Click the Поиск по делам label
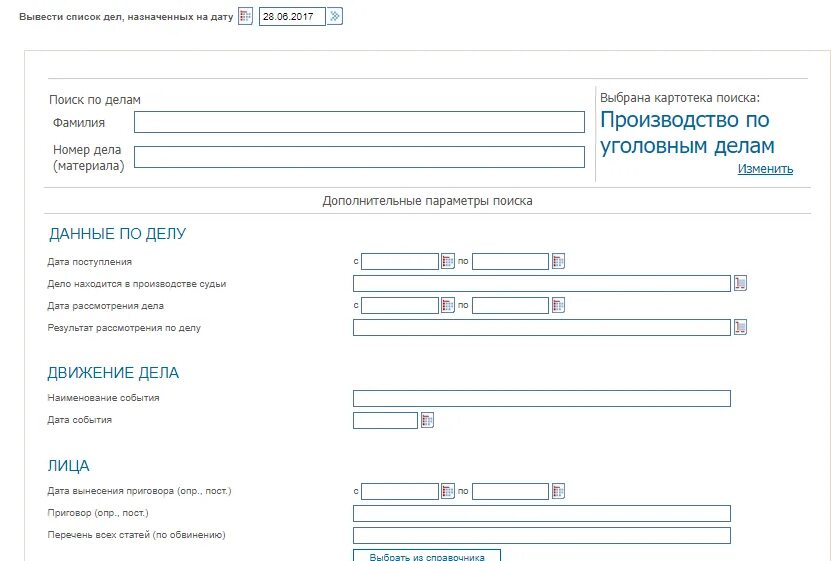 [95, 100]
